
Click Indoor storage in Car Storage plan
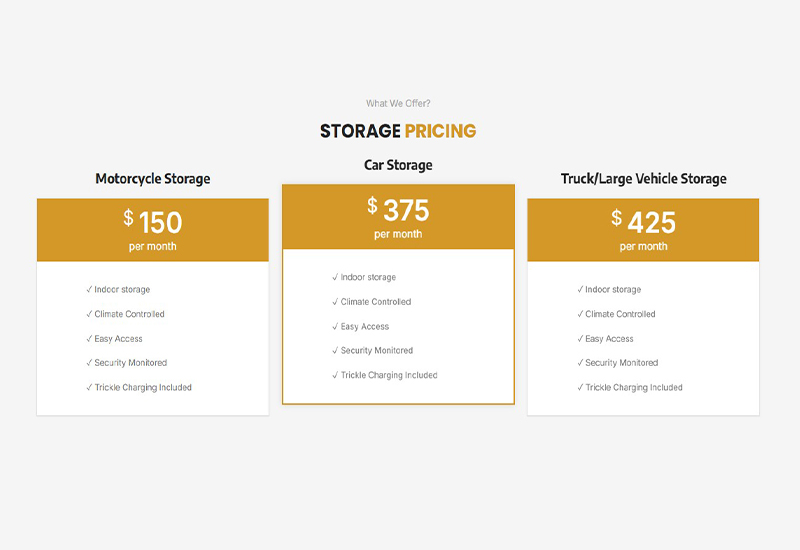[x=367, y=278]
